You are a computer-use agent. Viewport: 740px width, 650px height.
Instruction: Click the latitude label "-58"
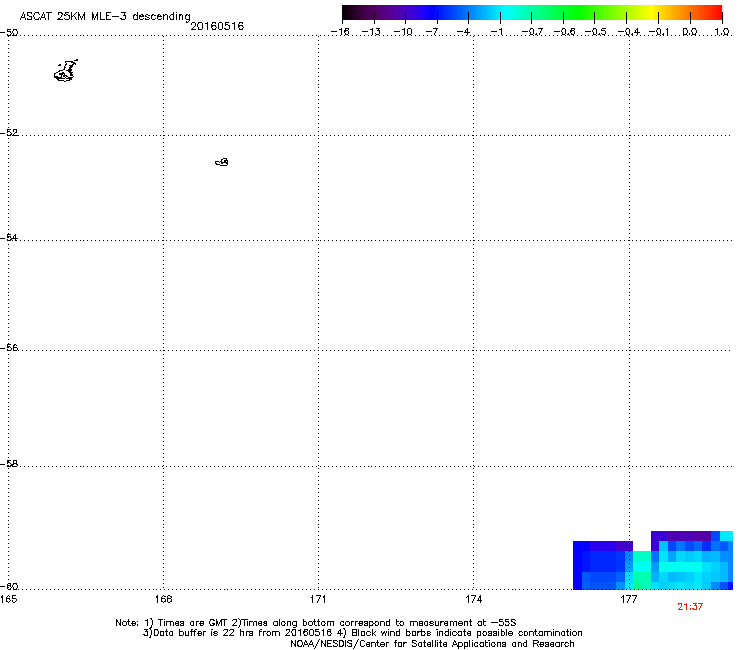tap(9, 464)
